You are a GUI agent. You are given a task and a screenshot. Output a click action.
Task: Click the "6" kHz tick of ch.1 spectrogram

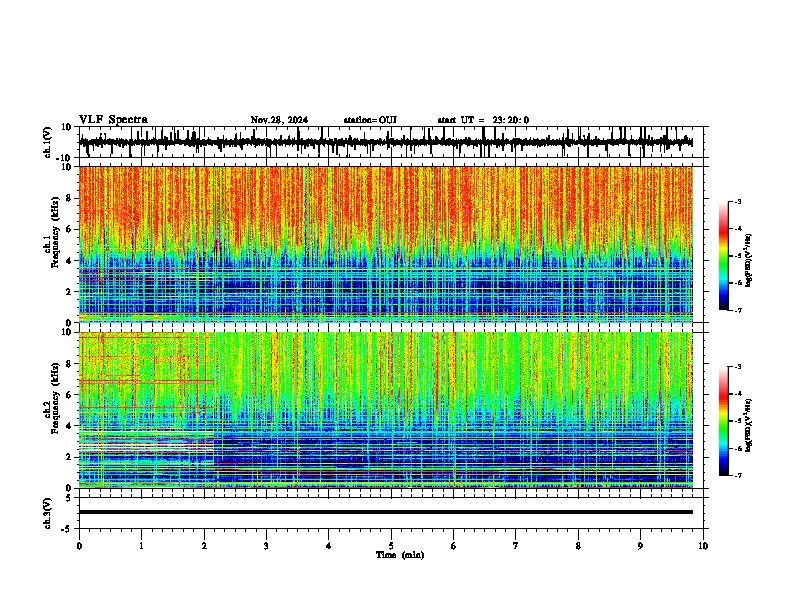coord(70,229)
